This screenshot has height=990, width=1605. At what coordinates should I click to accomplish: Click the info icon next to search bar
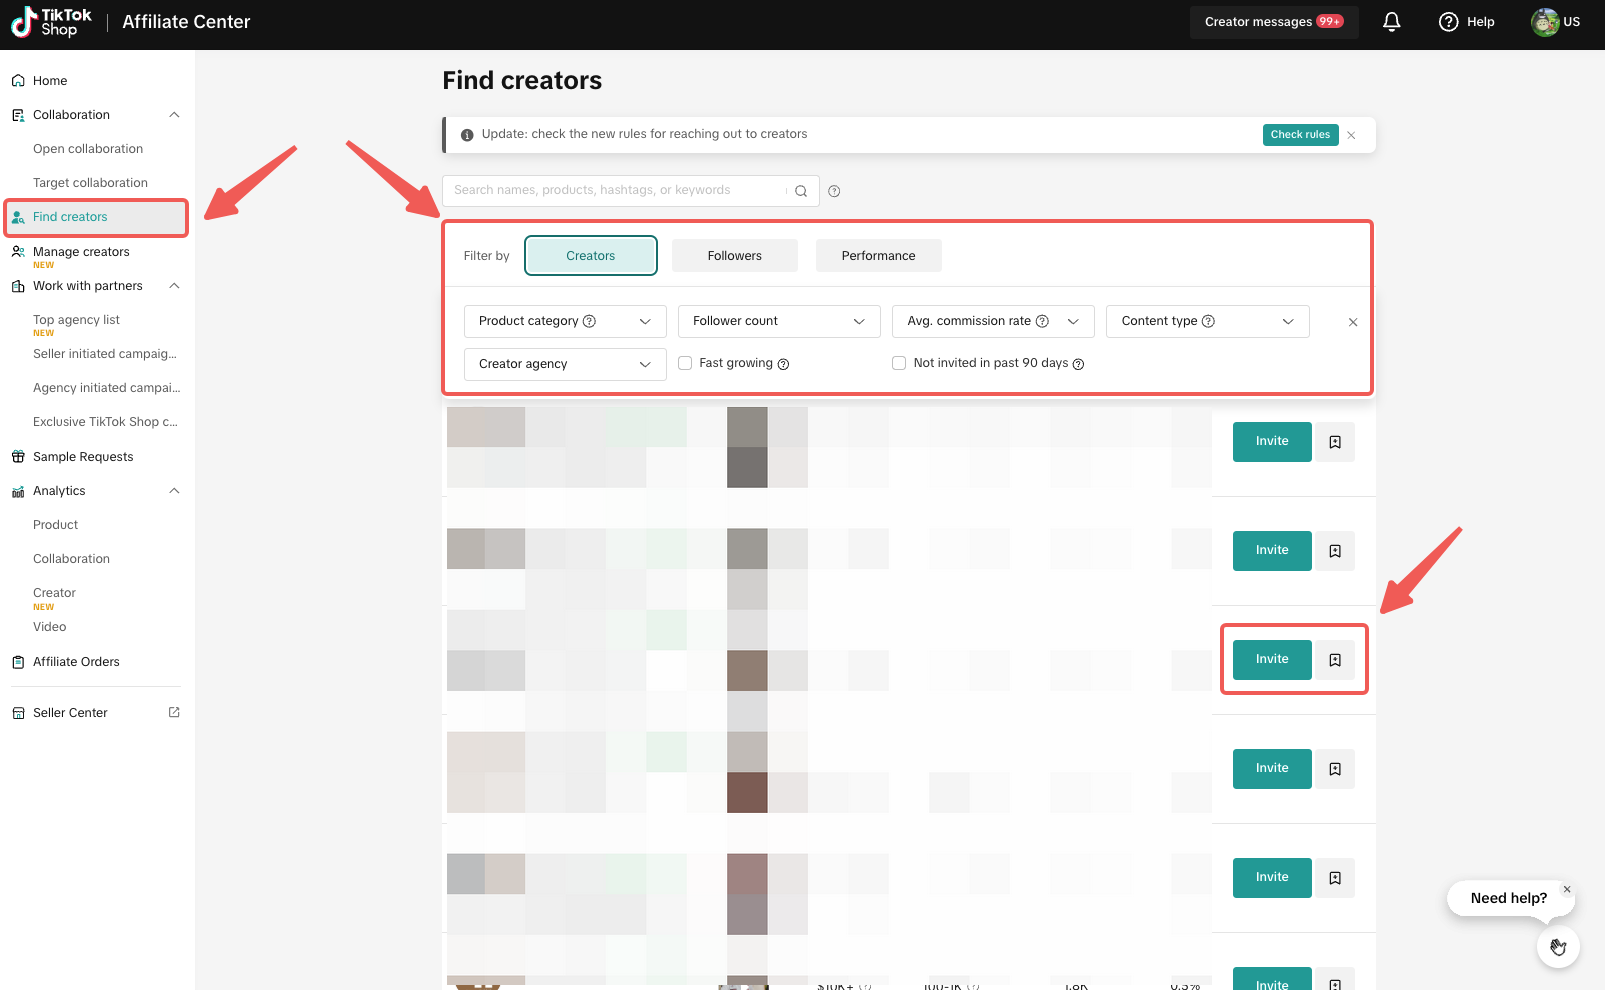(834, 191)
